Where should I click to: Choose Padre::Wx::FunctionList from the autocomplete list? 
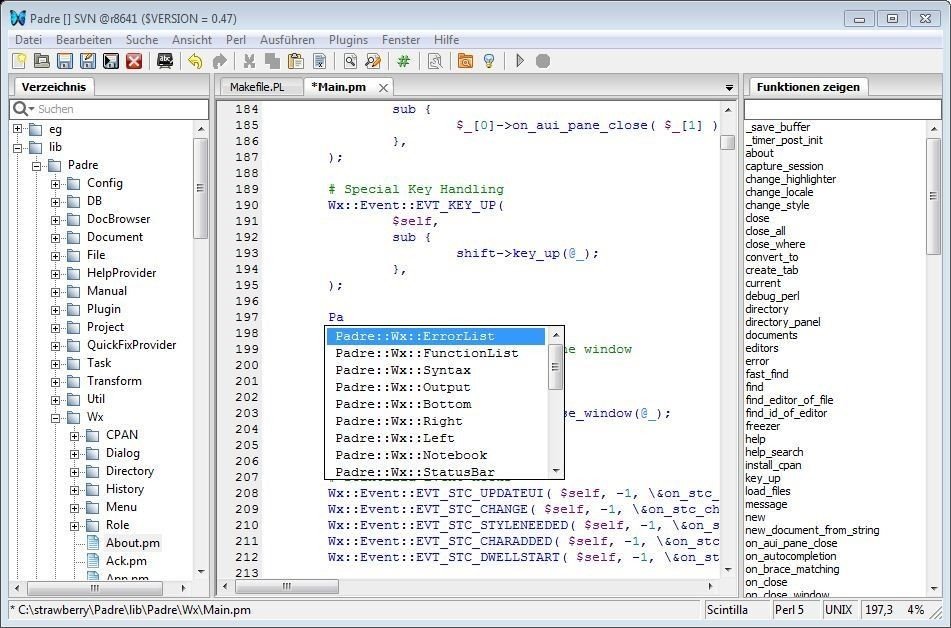[437, 353]
